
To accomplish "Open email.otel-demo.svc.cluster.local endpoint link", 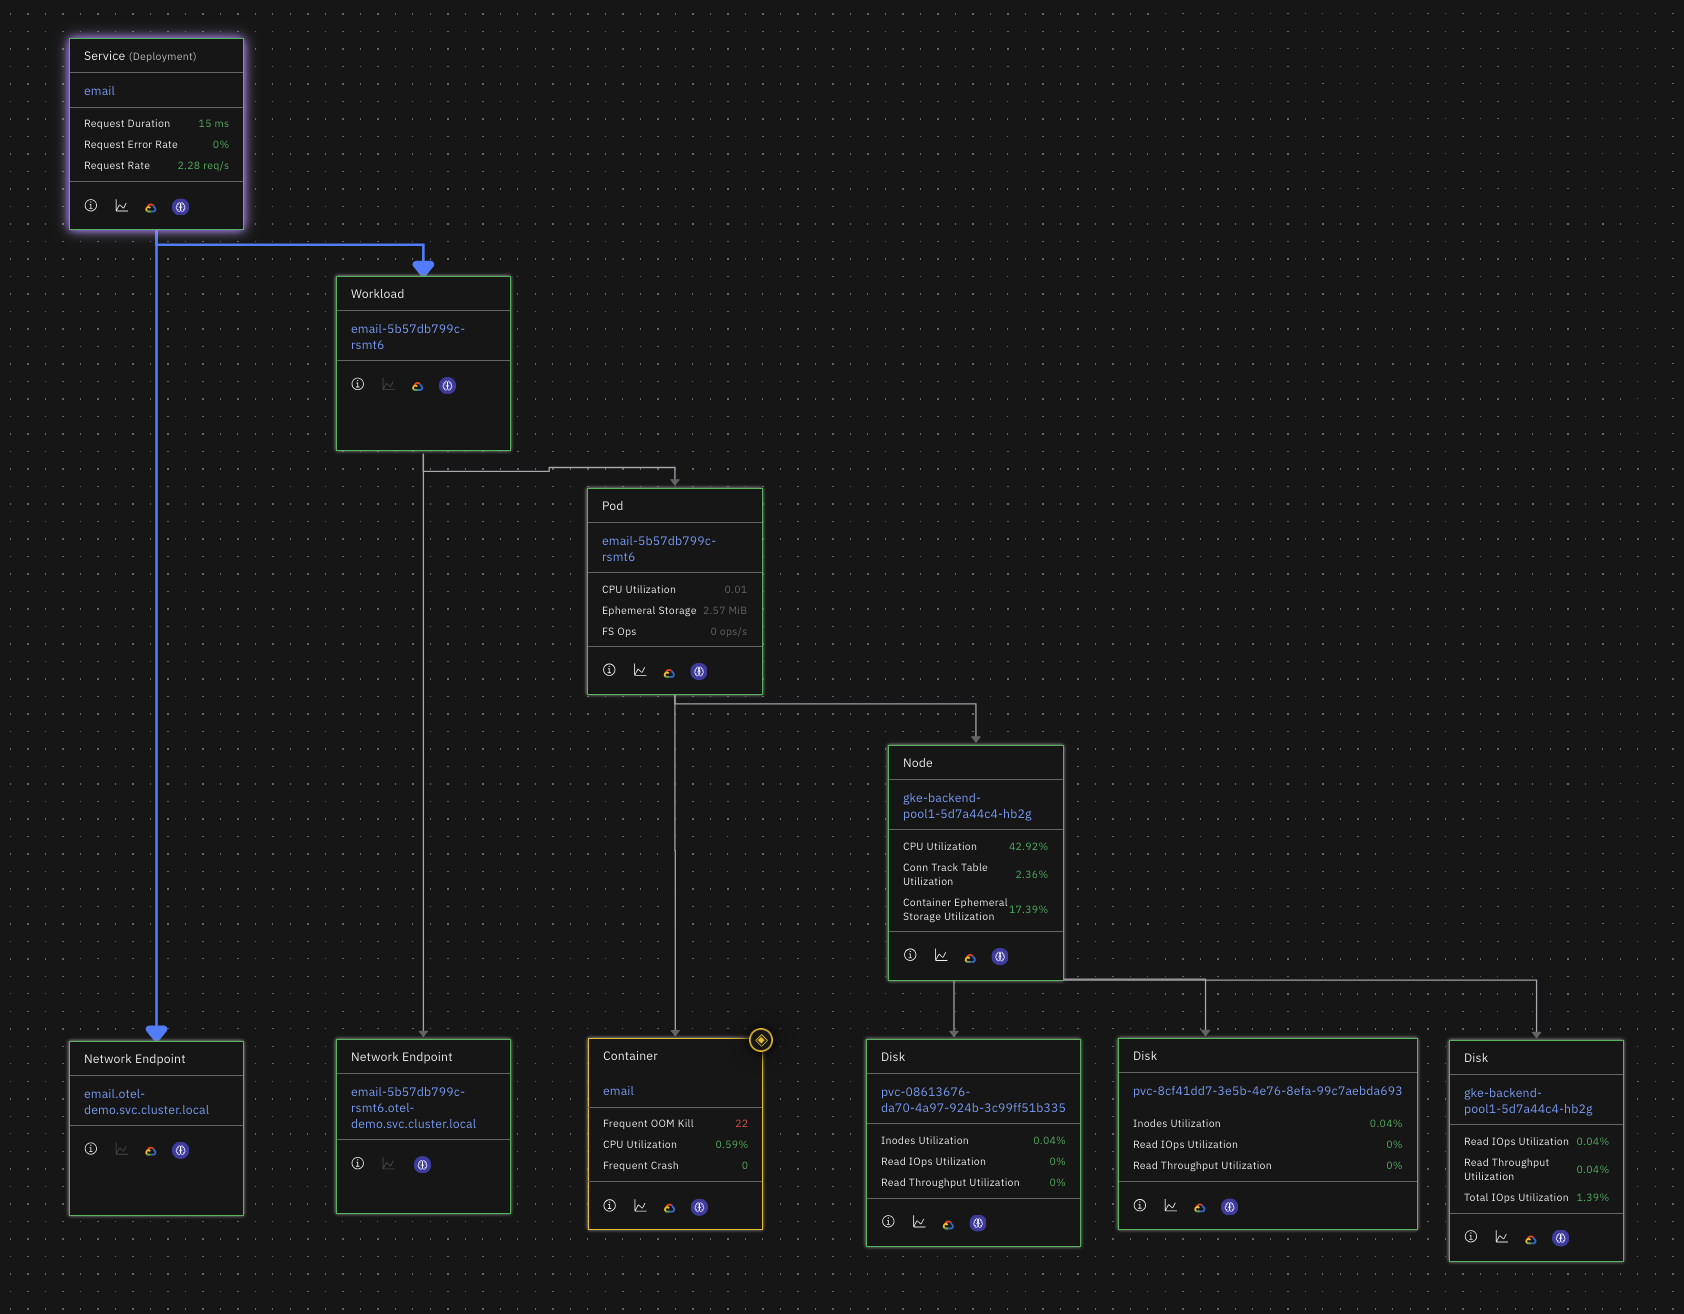I will 147,1102.
